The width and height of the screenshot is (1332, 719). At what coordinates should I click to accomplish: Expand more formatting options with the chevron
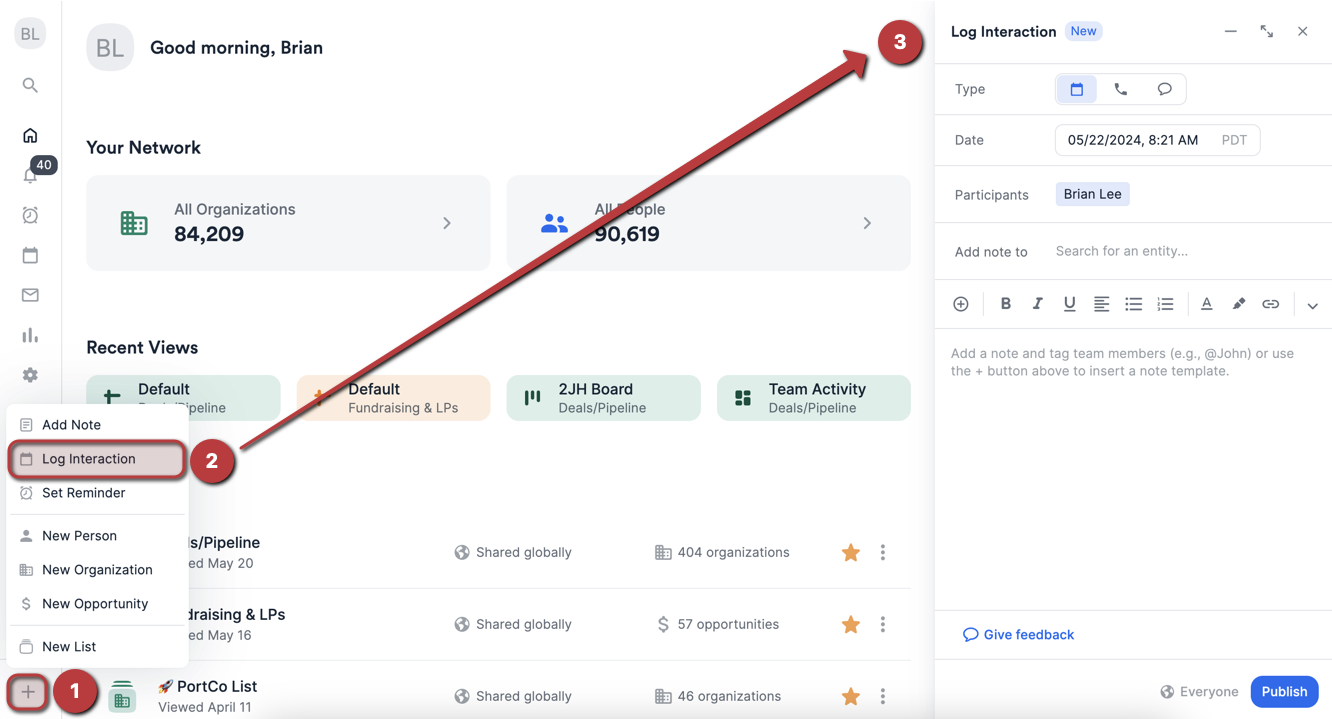tap(1312, 304)
